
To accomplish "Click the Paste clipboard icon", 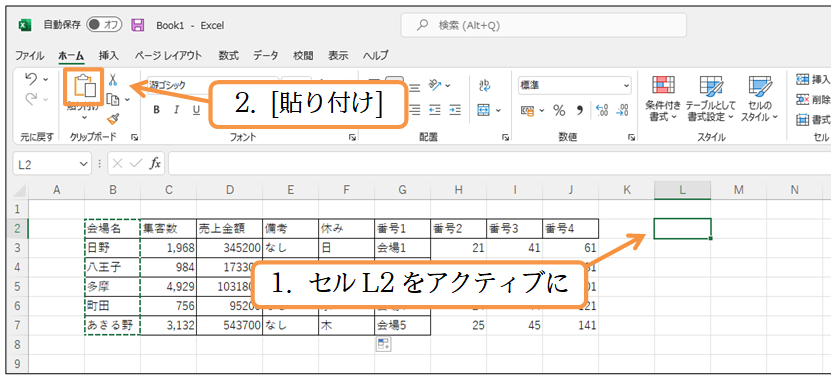I will pyautogui.click(x=84, y=85).
